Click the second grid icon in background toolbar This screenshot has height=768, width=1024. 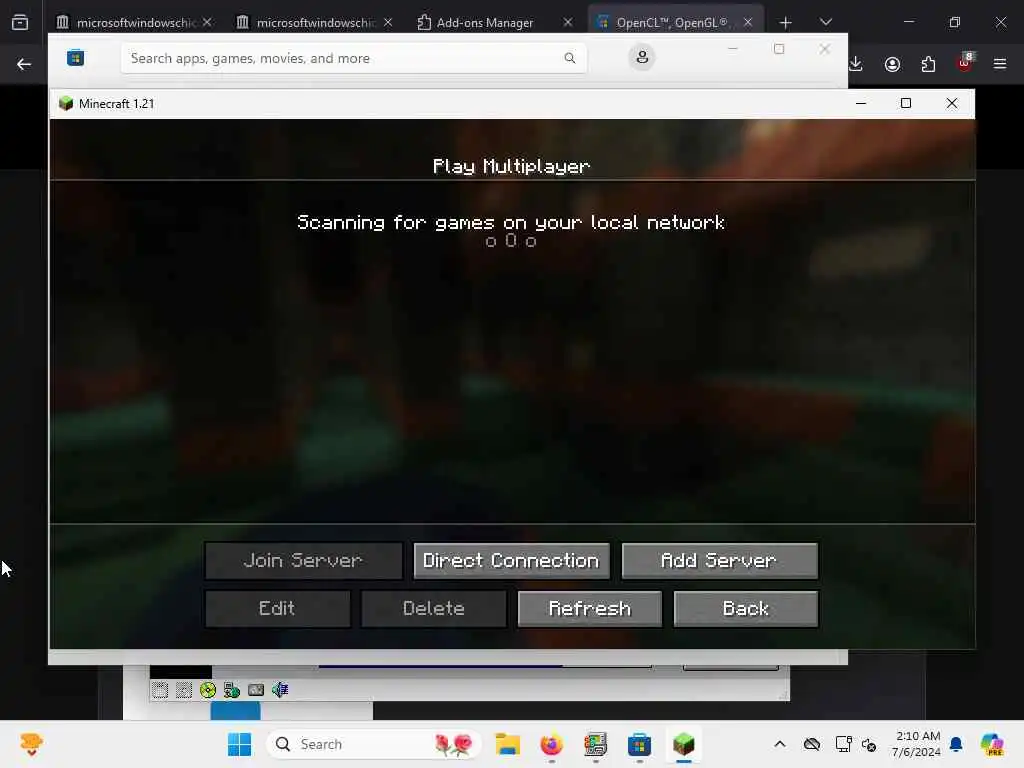184,690
